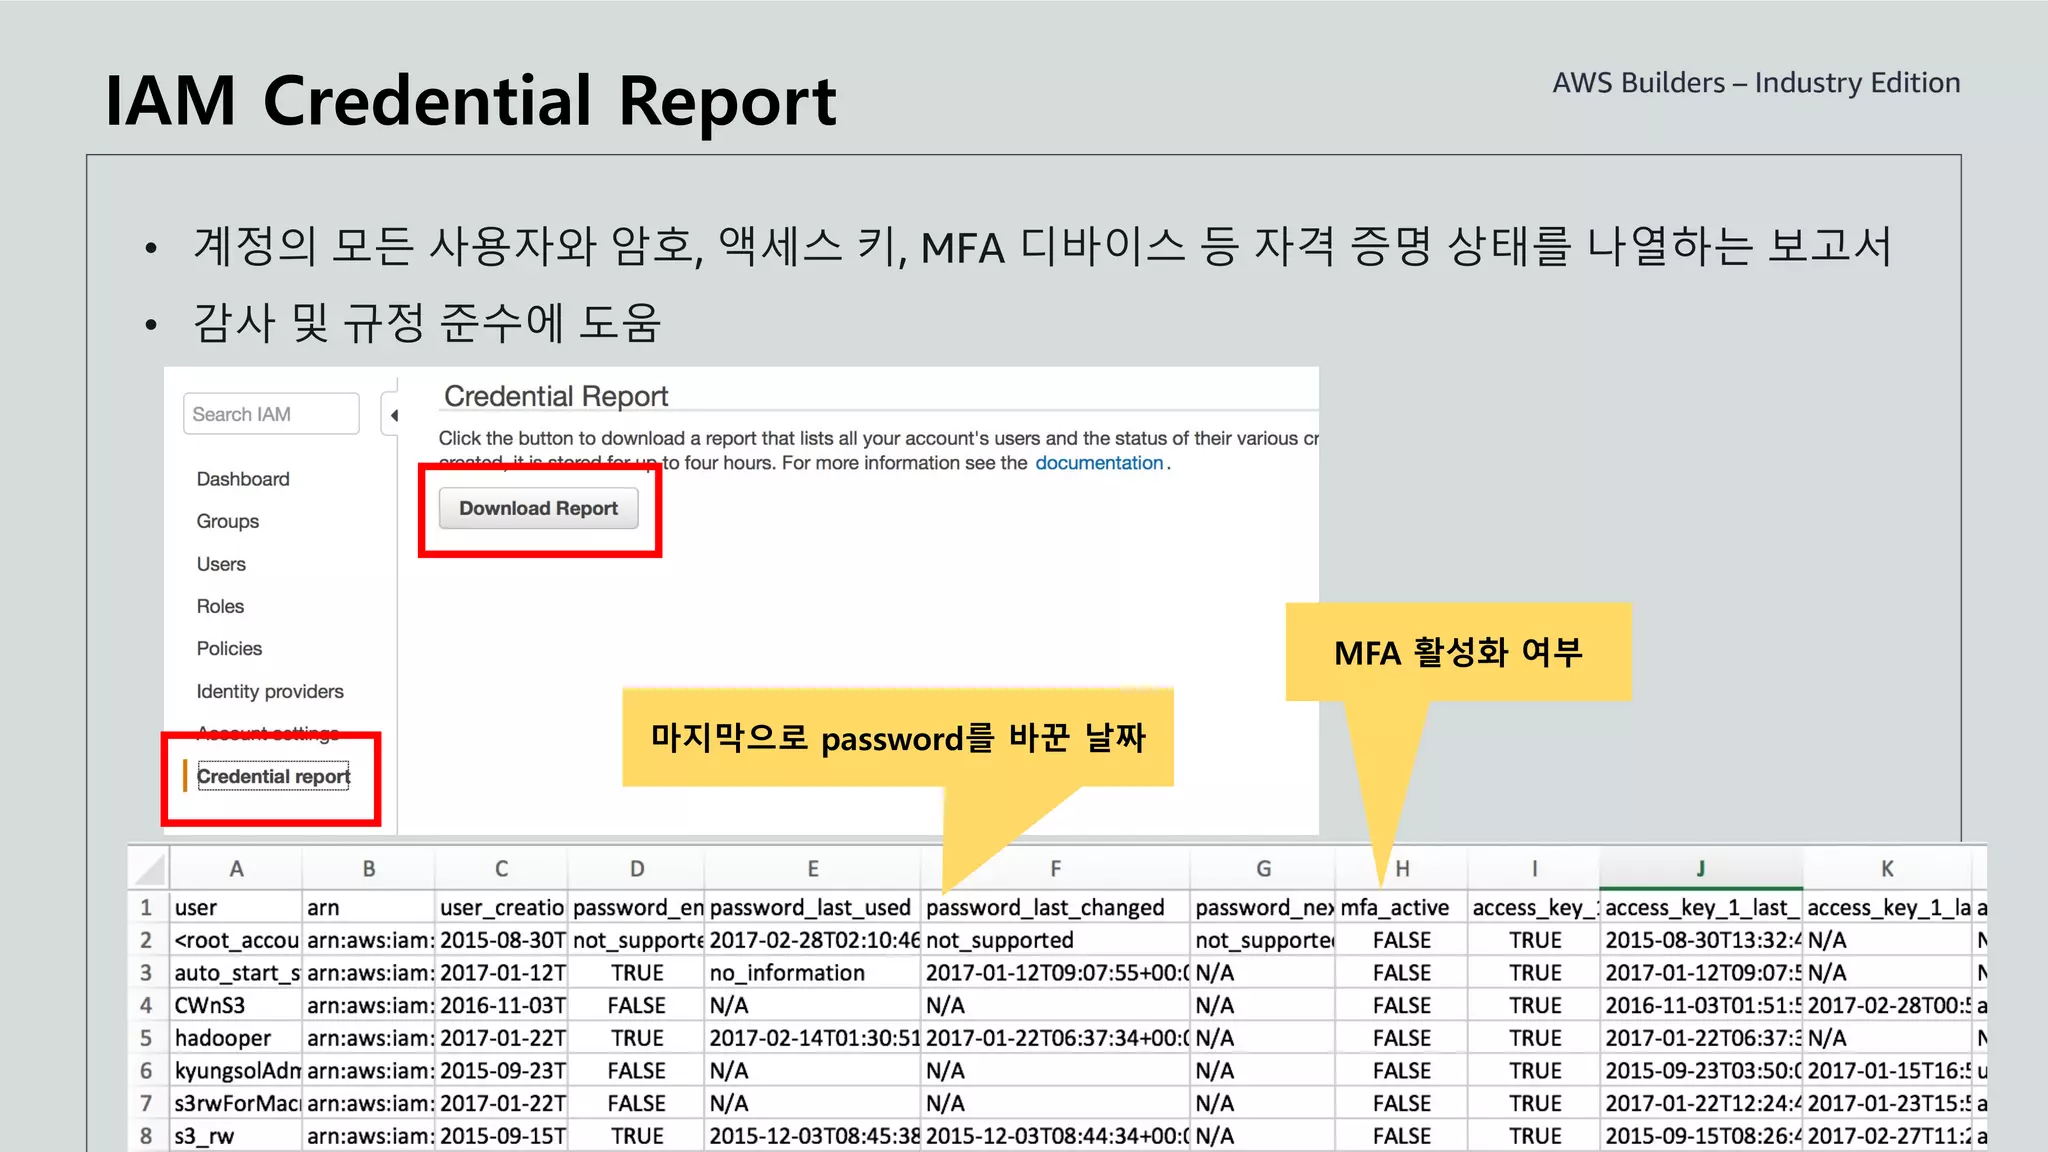
Task: Click the spreadsheet select-all corner triangle
Action: [x=149, y=868]
